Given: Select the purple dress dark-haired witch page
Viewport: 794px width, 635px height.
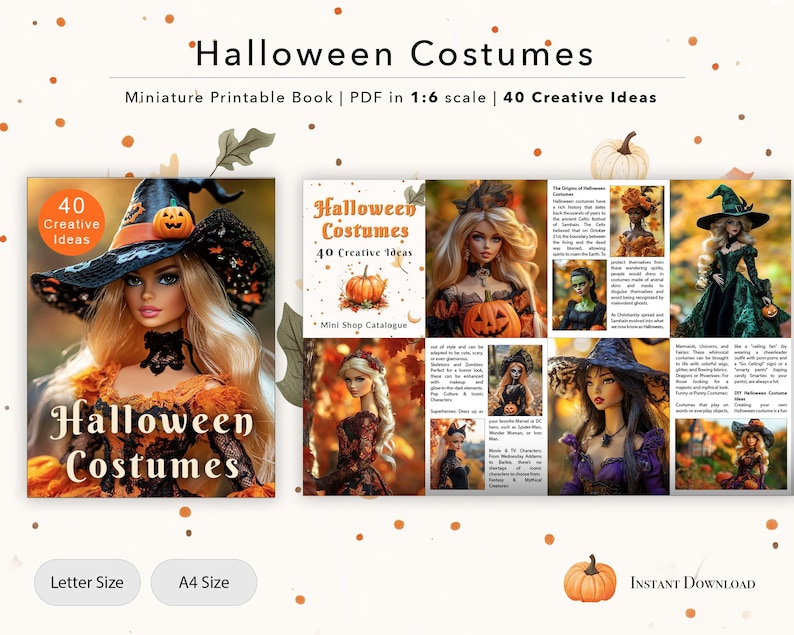Looking at the screenshot, I should [608, 417].
